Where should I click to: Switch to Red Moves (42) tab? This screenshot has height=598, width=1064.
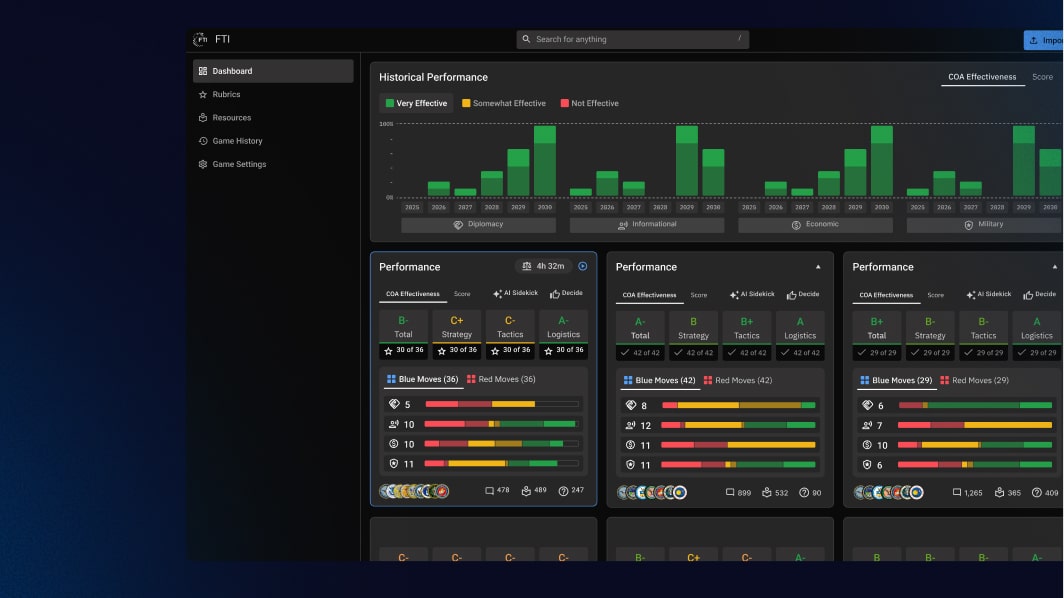pyautogui.click(x=738, y=381)
